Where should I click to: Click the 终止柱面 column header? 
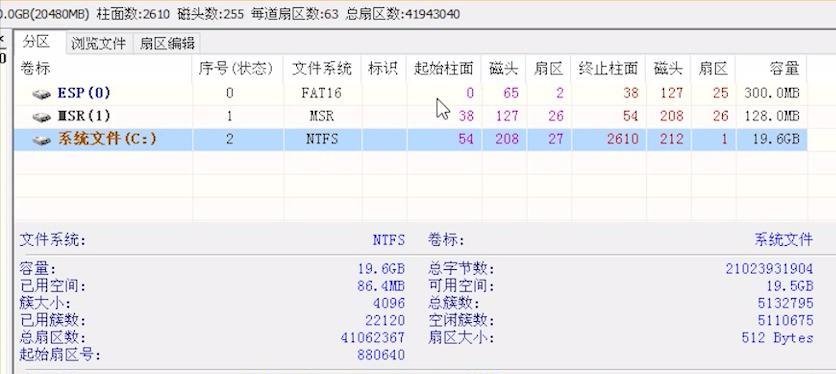[x=608, y=68]
